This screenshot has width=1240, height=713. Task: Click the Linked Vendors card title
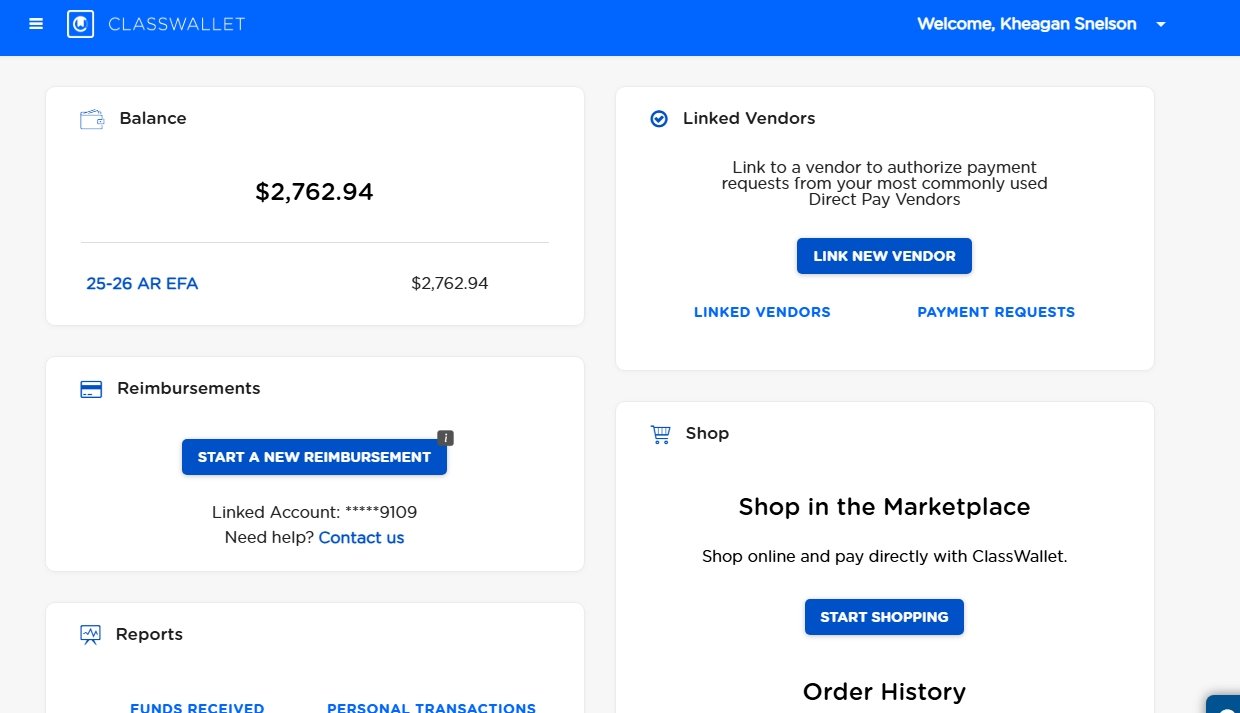[x=749, y=118]
